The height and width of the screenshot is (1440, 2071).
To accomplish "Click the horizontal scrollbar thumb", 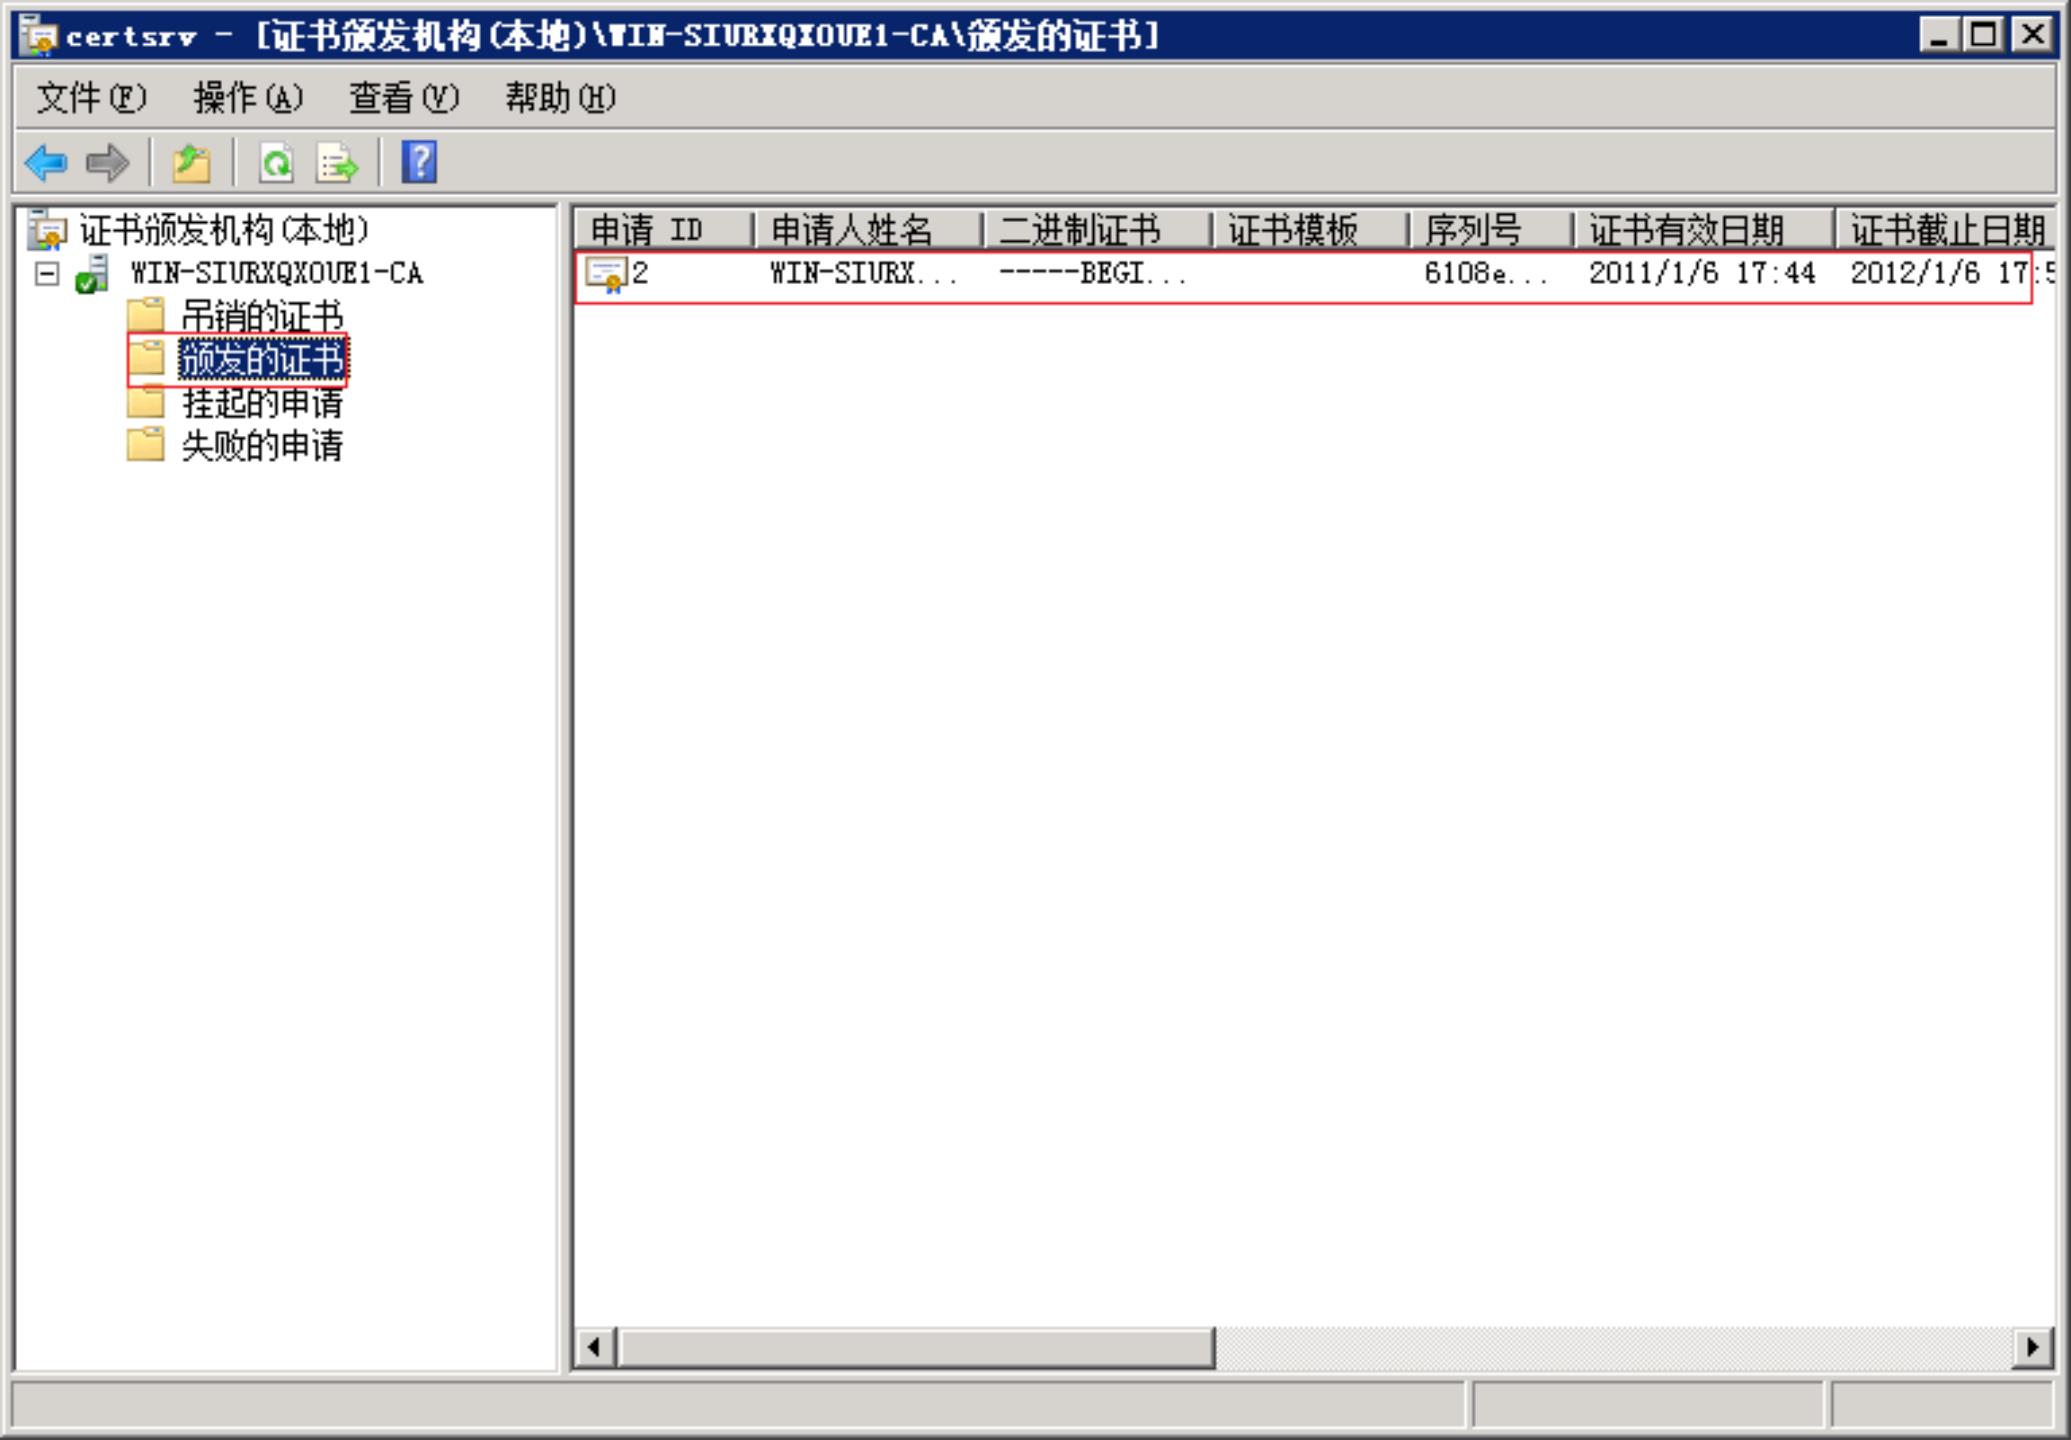I will [x=916, y=1347].
